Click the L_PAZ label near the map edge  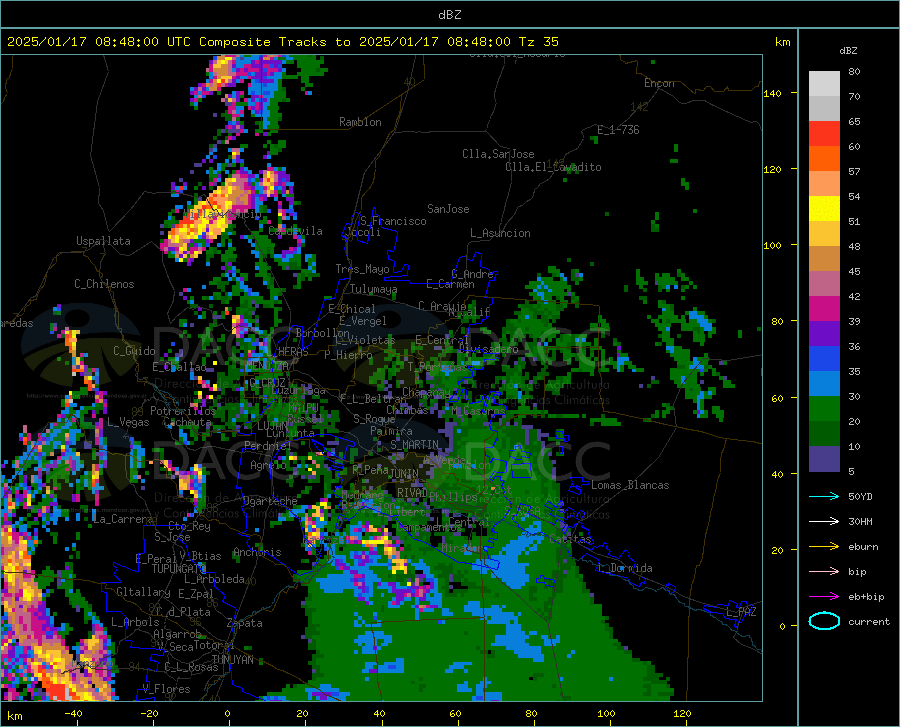[741, 612]
